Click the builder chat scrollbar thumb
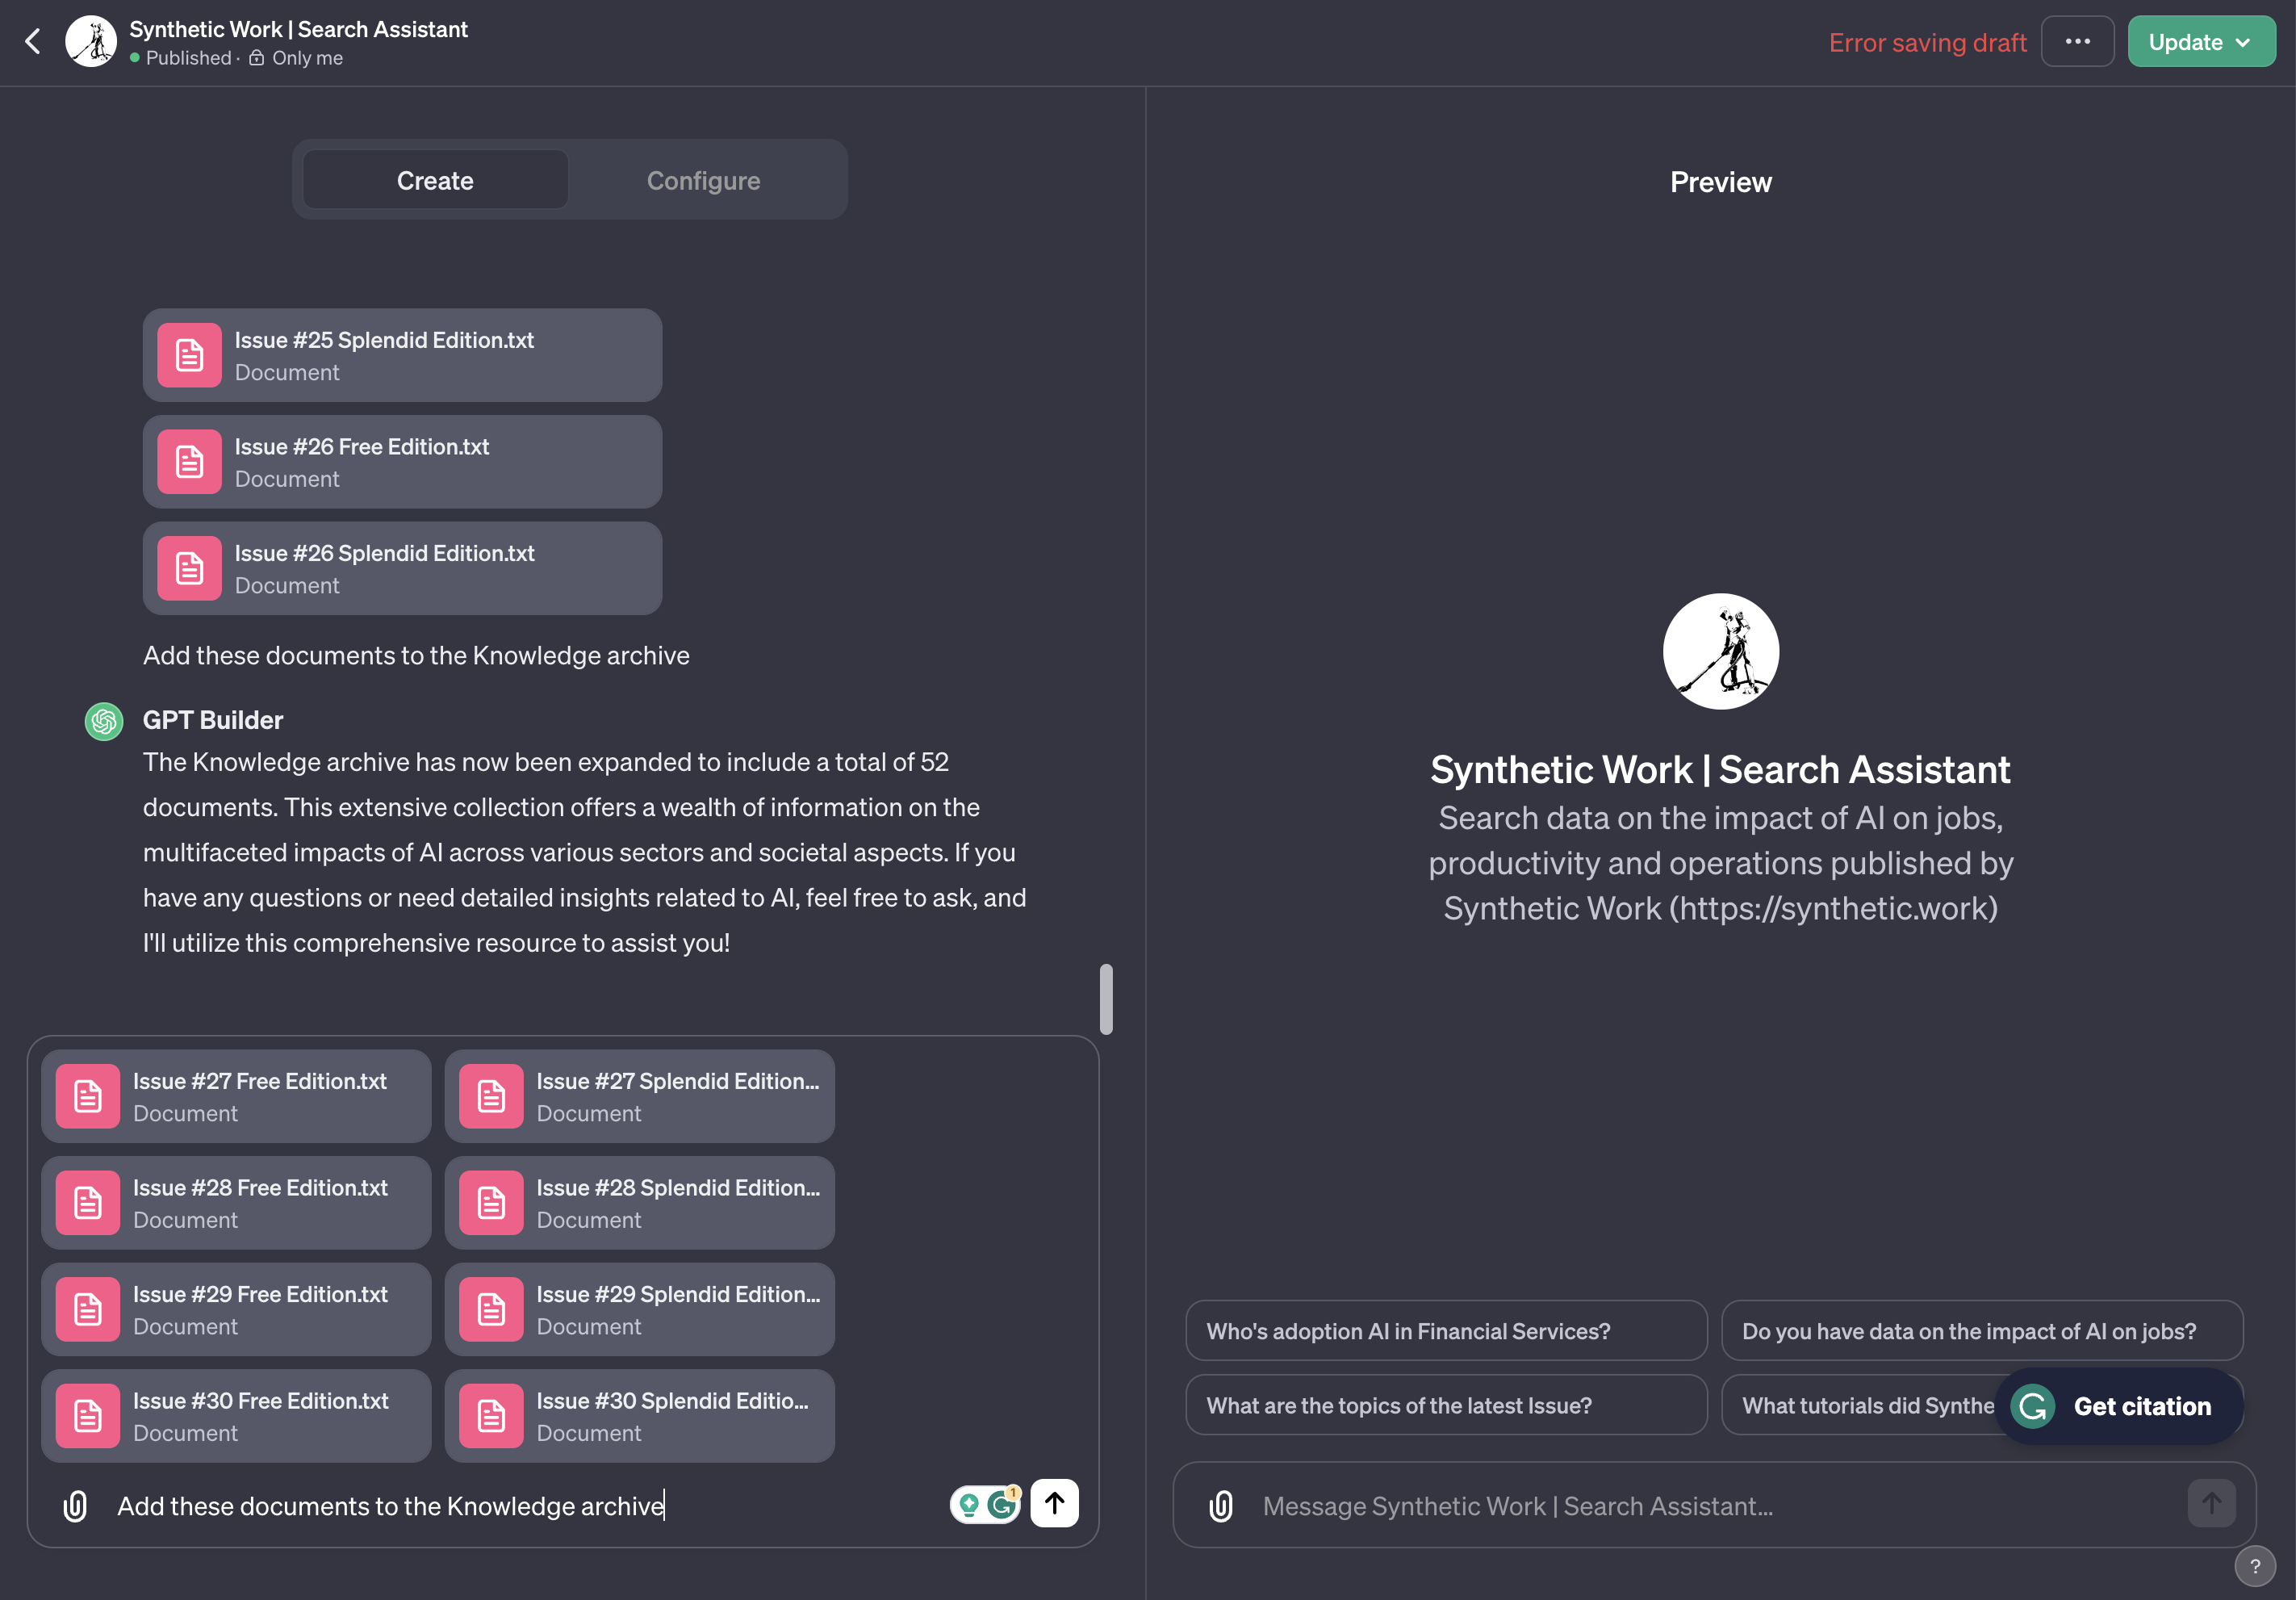 pyautogui.click(x=1105, y=999)
